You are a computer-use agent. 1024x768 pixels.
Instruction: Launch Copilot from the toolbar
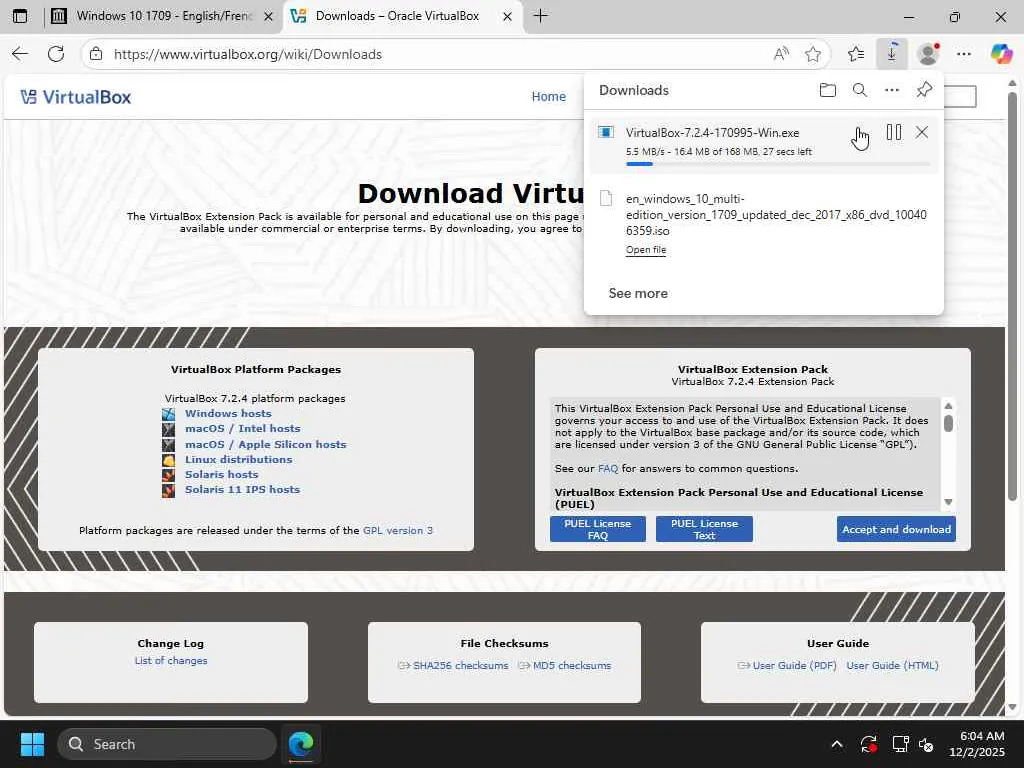point(1000,54)
